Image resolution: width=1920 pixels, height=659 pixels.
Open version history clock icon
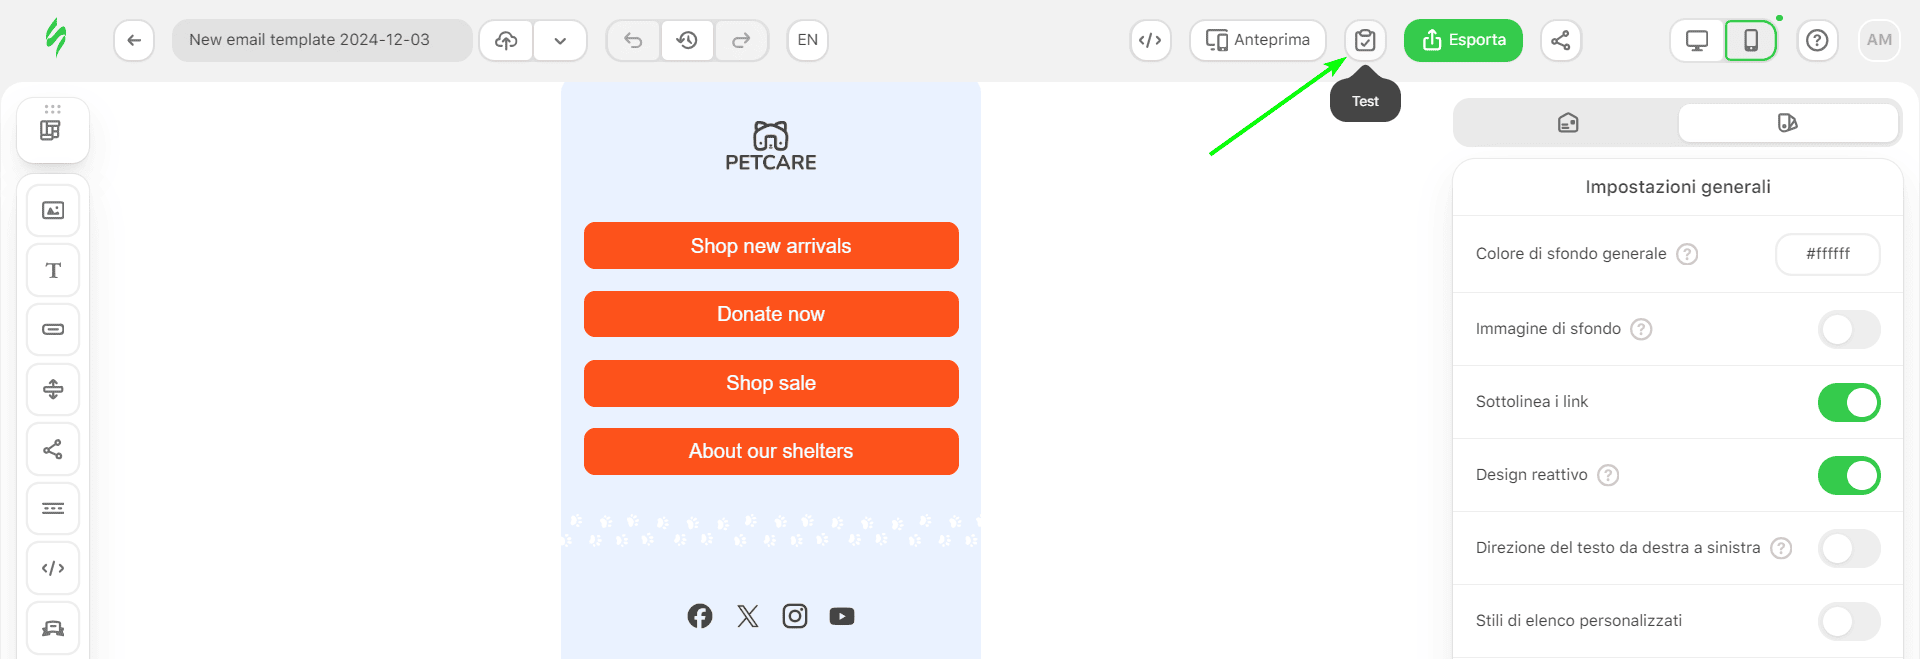tap(687, 41)
